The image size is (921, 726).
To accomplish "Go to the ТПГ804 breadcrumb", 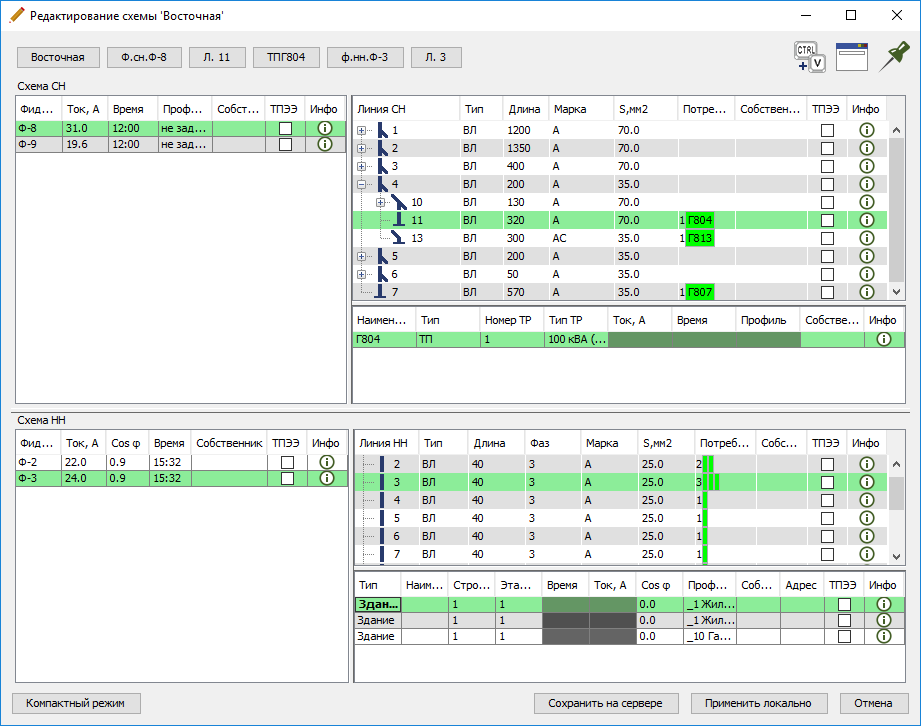I will 286,58.
